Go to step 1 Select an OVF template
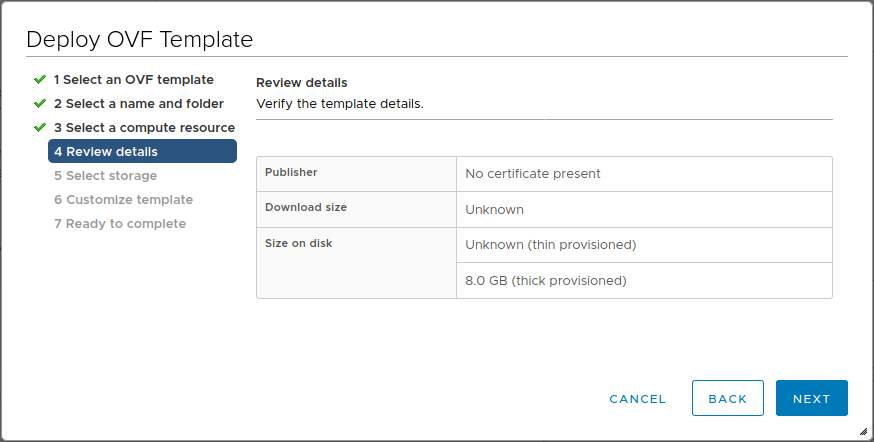This screenshot has height=442, width=874. 133,79
